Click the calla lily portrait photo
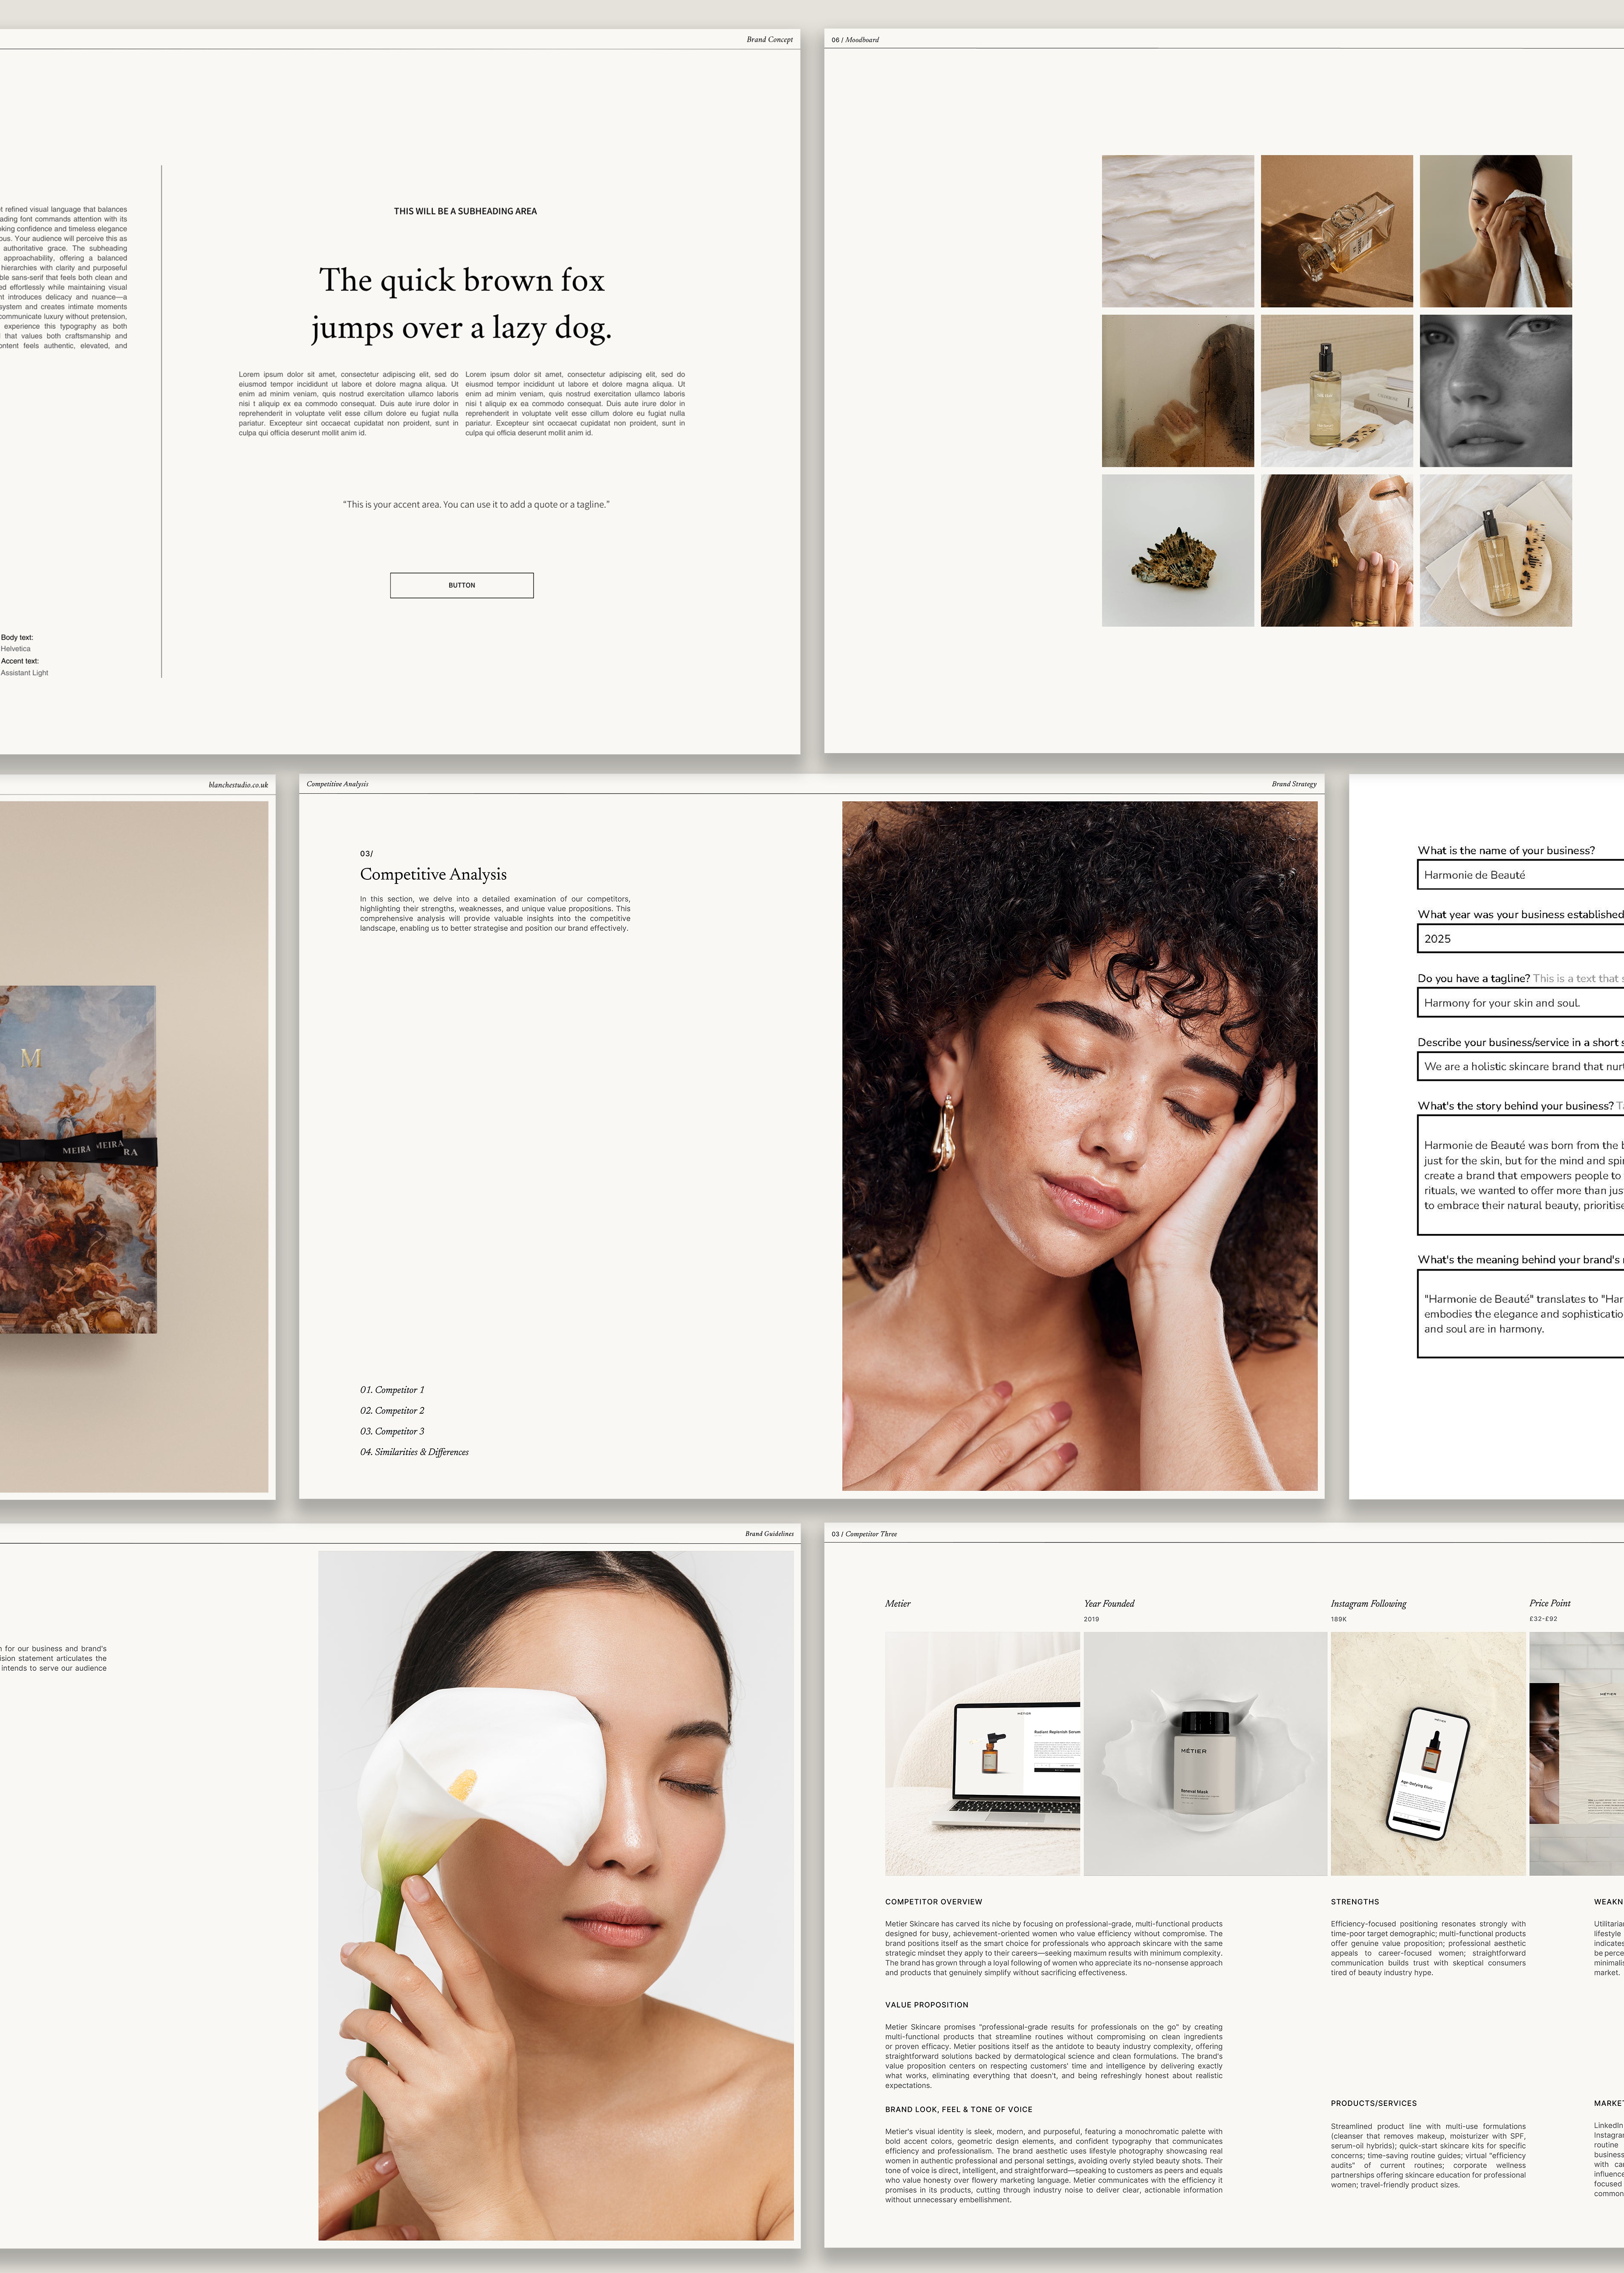Viewport: 1624px width, 2273px height. point(556,1895)
